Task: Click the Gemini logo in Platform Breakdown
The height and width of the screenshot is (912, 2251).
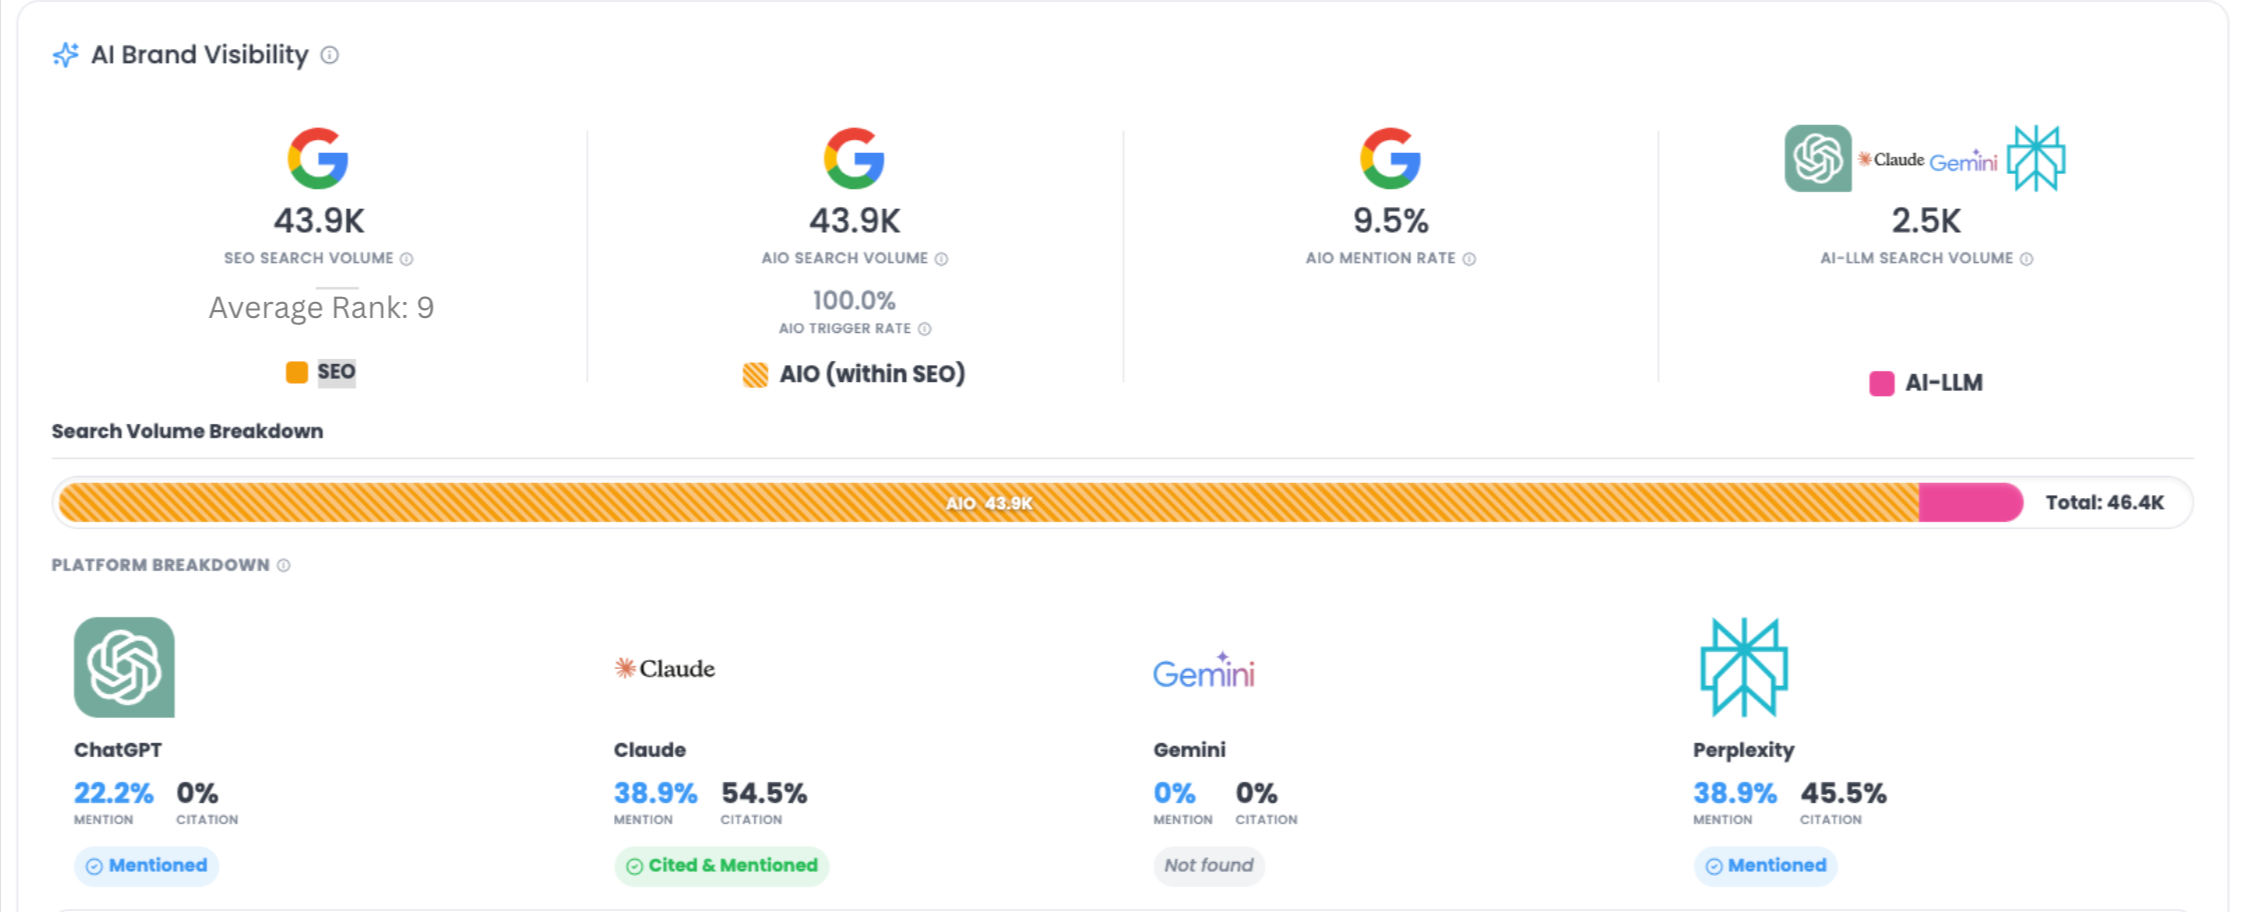Action: [x=1203, y=671]
